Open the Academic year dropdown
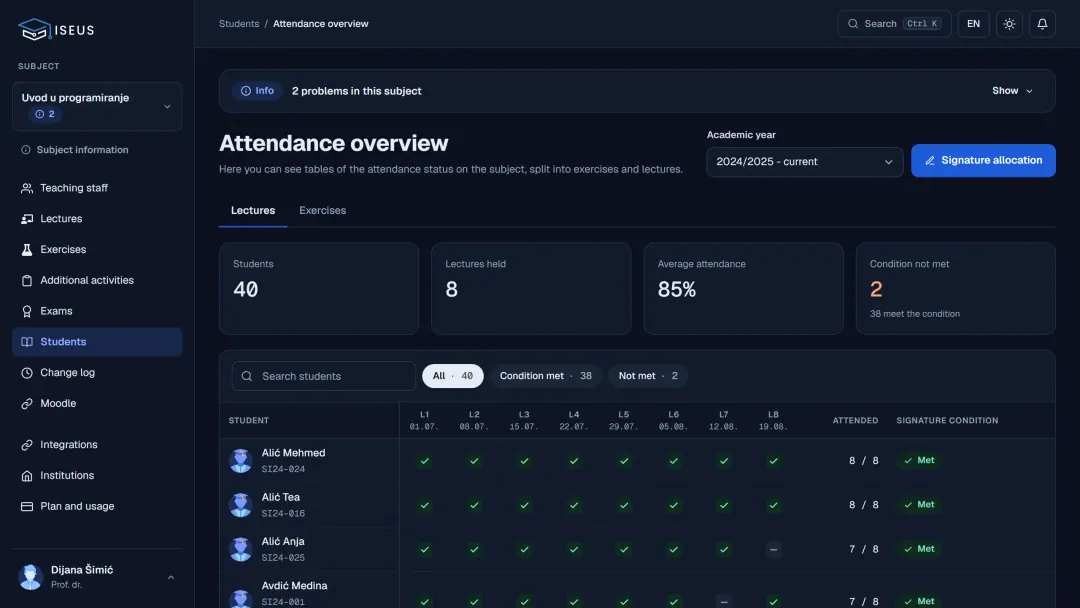This screenshot has width=1080, height=608. tap(804, 162)
